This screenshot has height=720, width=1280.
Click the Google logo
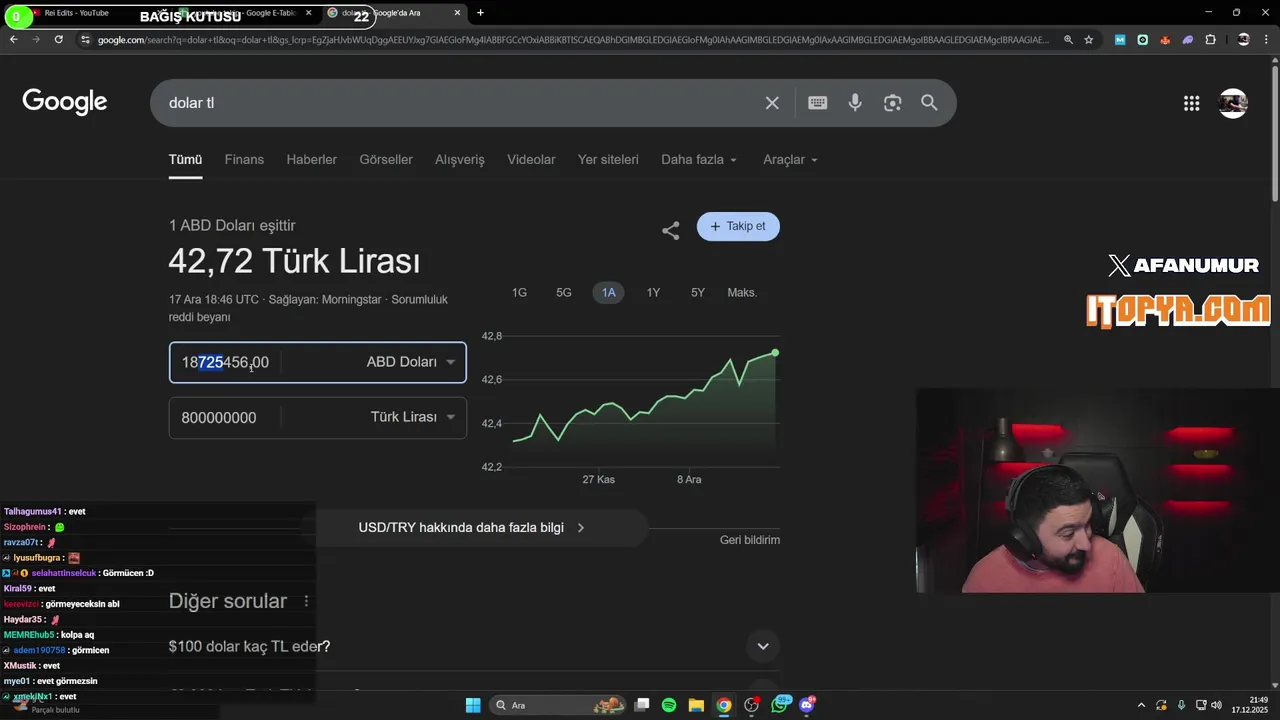(65, 102)
